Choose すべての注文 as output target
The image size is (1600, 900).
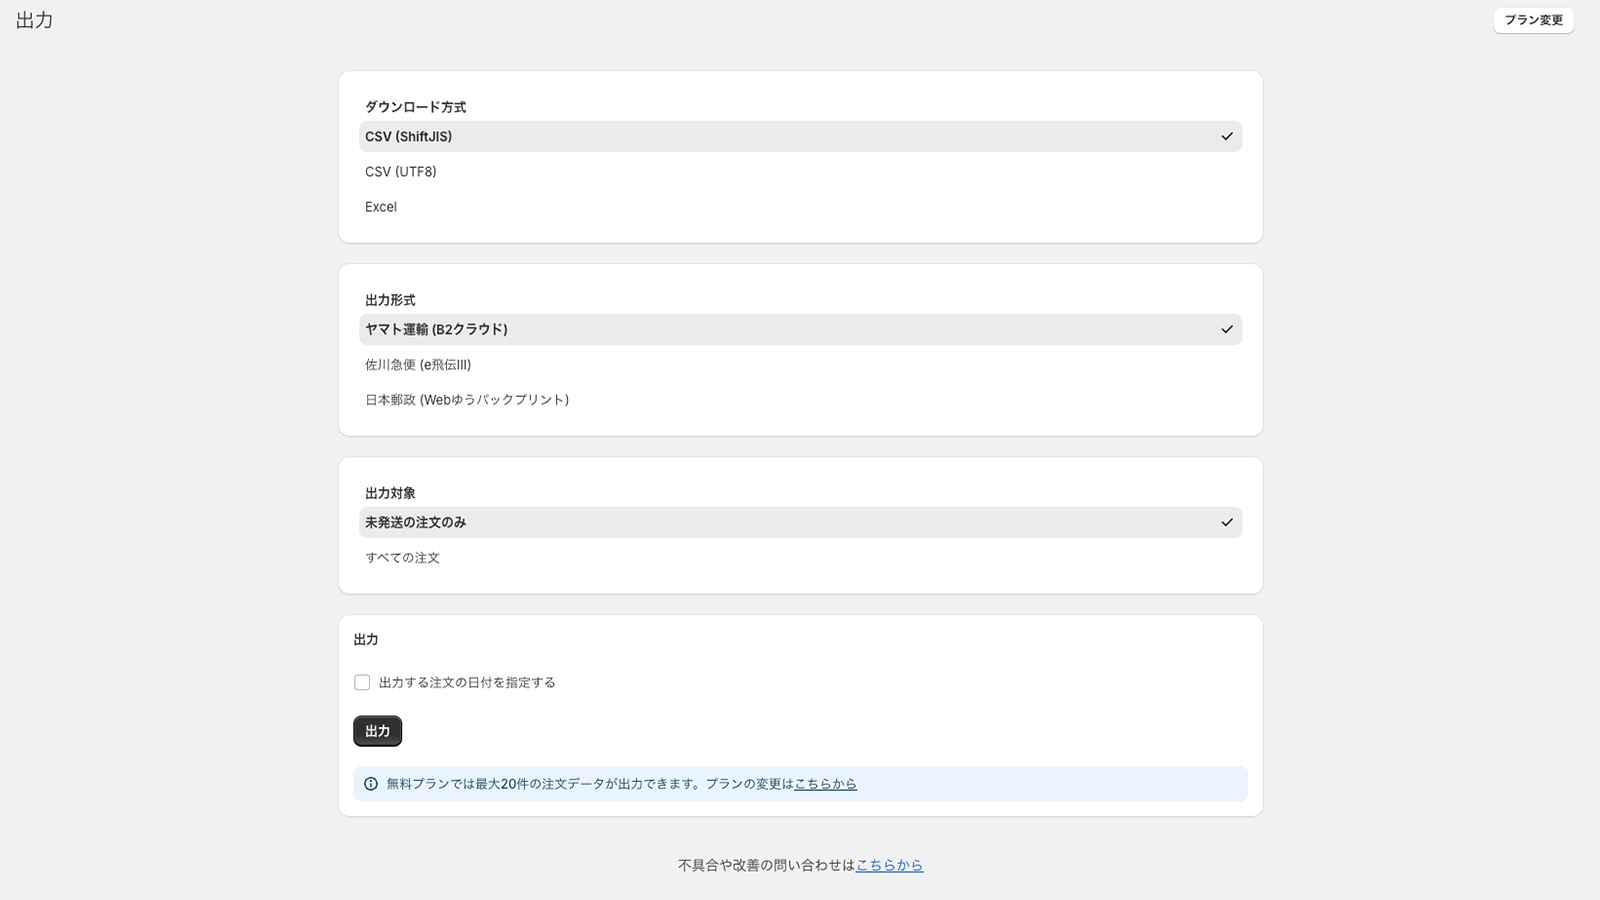pos(800,558)
